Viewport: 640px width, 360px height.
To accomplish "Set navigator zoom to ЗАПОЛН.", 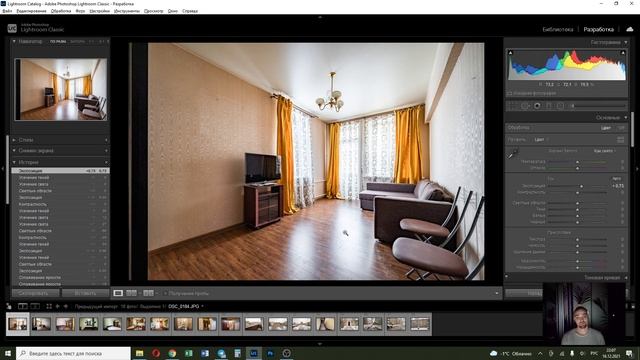I will (x=78, y=41).
